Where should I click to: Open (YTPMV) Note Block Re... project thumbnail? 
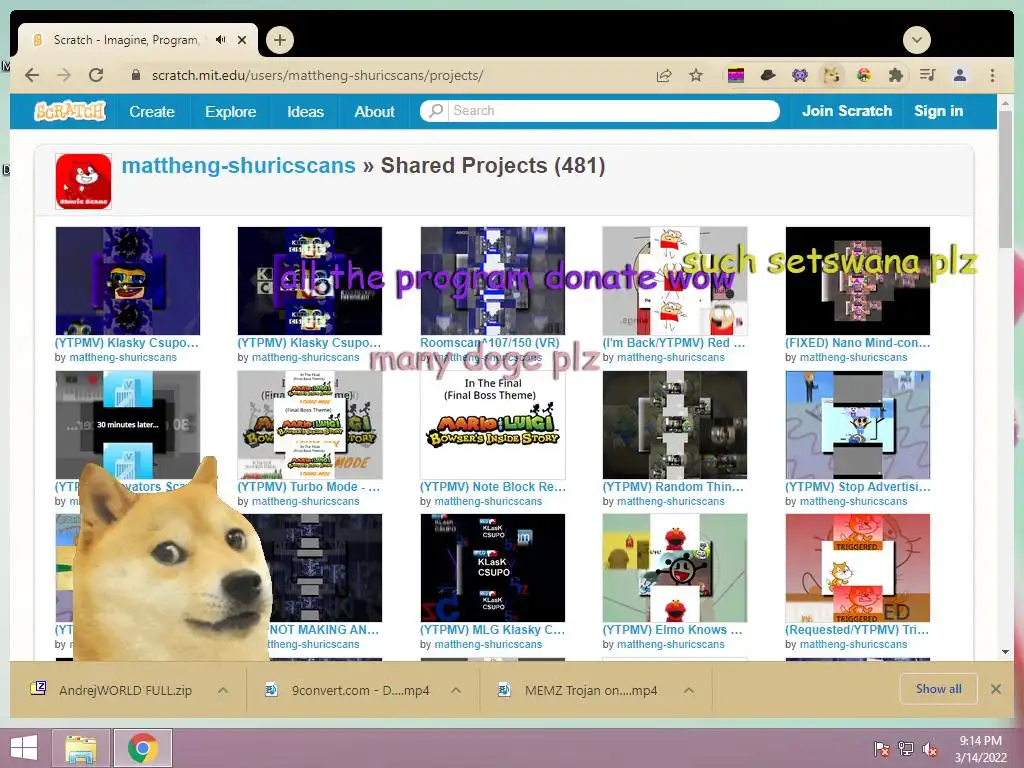pyautogui.click(x=492, y=424)
